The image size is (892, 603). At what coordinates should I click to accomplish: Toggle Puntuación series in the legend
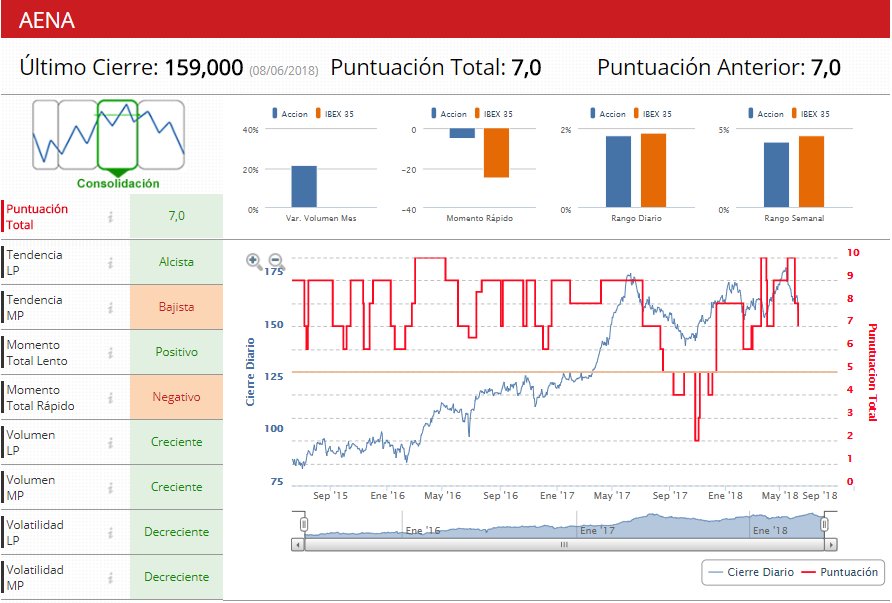[x=840, y=572]
